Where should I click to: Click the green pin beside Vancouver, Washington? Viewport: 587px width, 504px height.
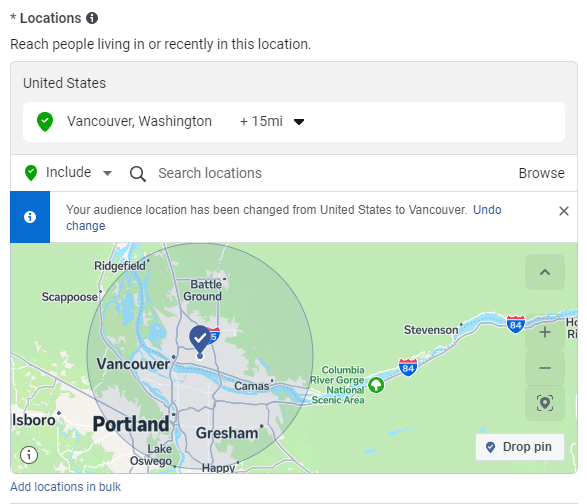point(45,122)
